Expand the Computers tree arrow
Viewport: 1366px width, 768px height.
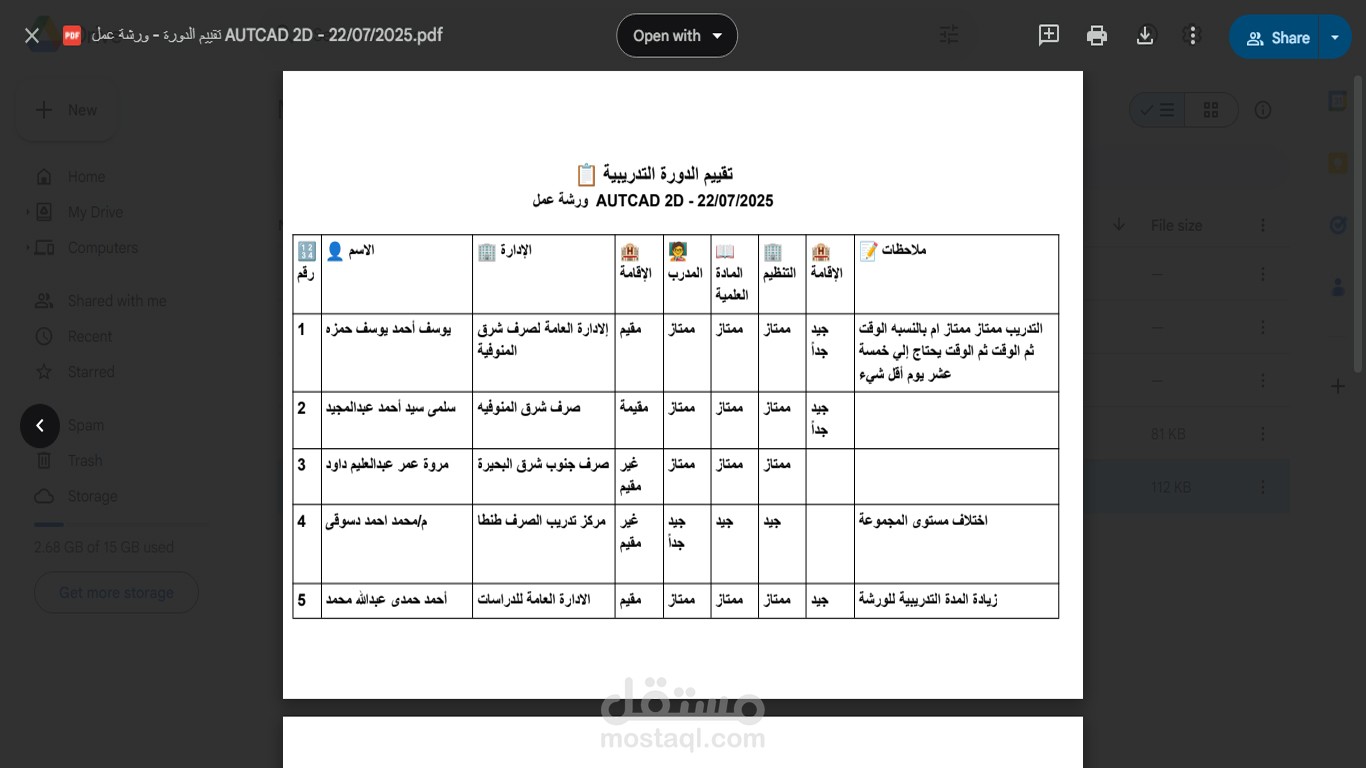27,247
